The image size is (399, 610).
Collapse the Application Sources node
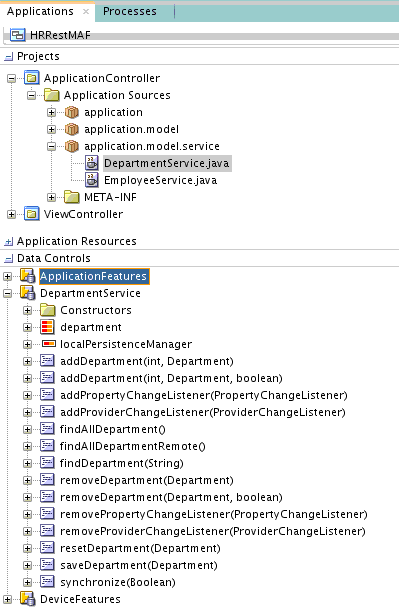(32, 96)
